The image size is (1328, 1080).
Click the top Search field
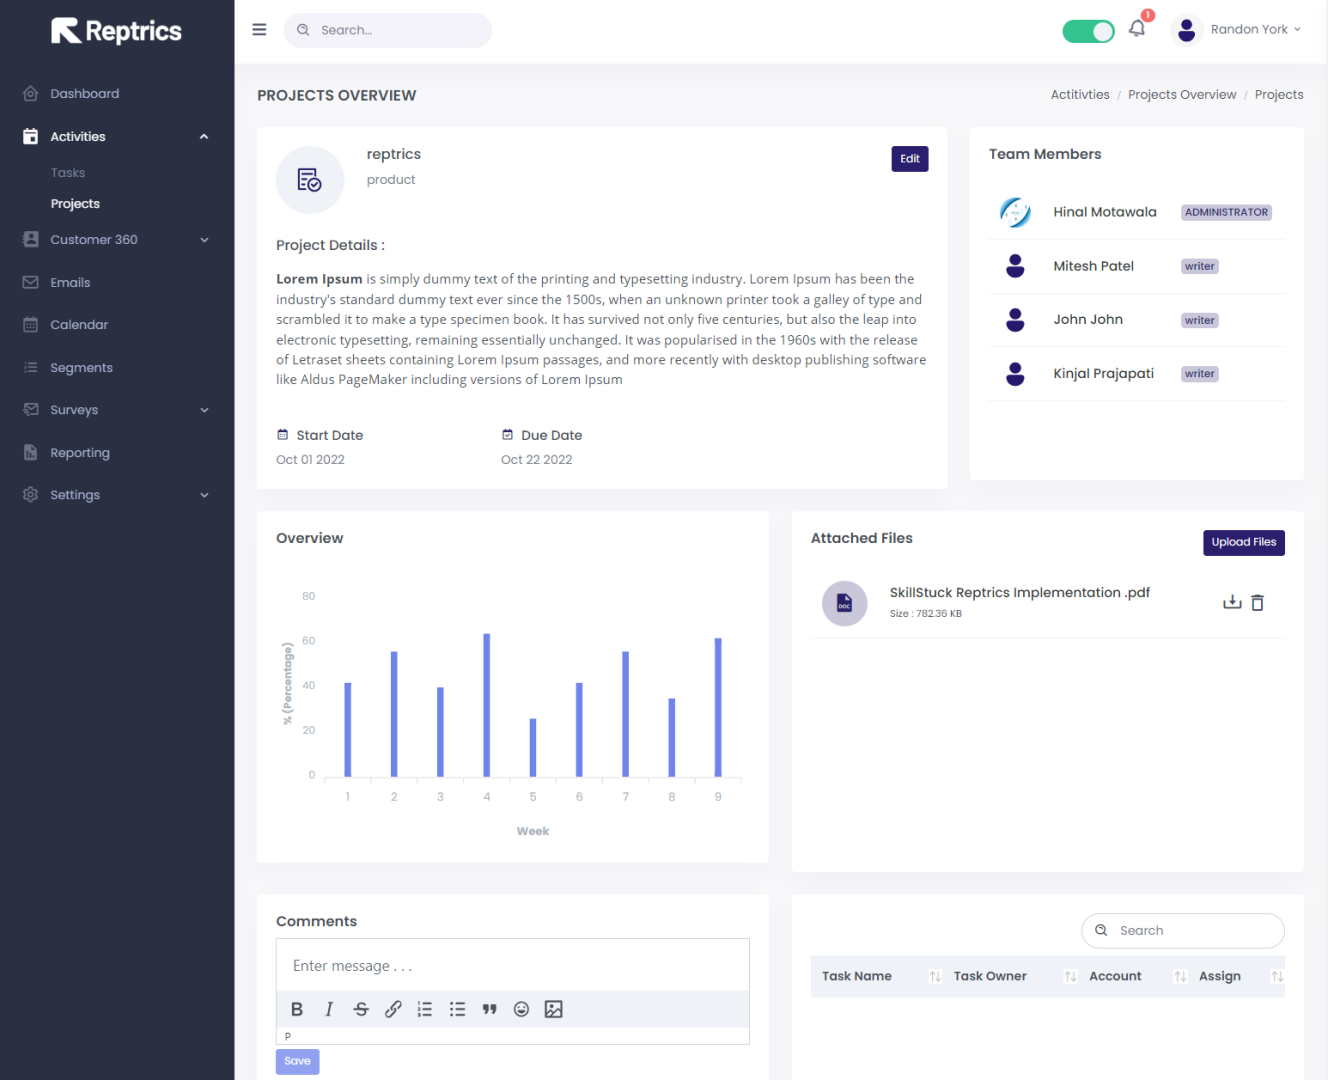click(388, 30)
